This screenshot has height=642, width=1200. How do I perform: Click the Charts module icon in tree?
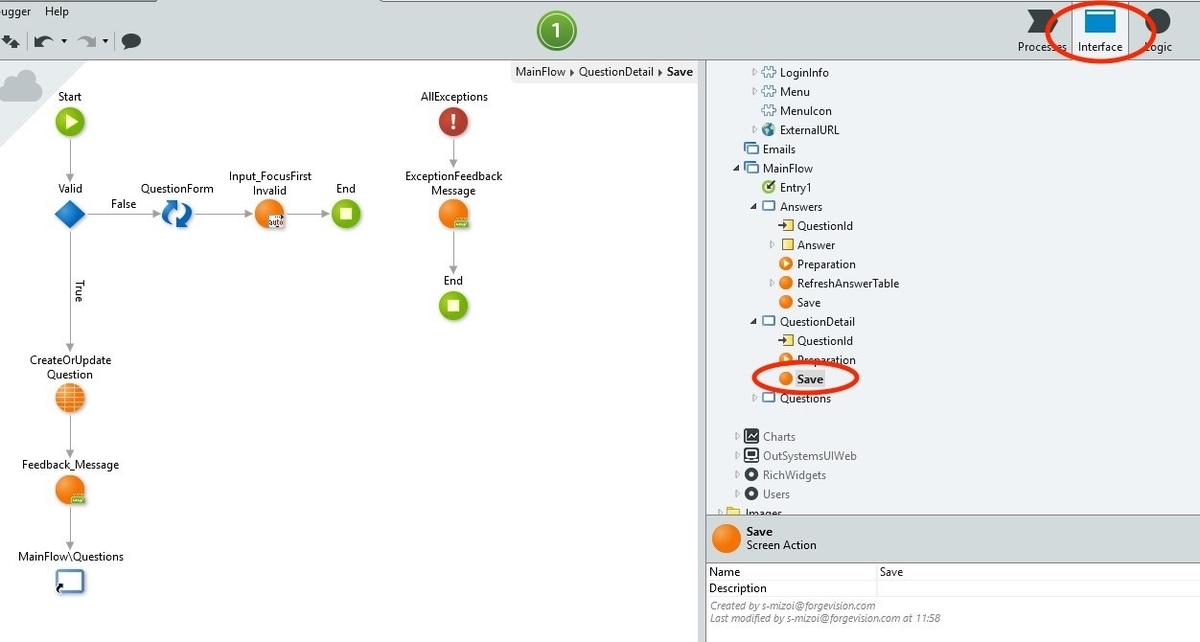pos(751,437)
